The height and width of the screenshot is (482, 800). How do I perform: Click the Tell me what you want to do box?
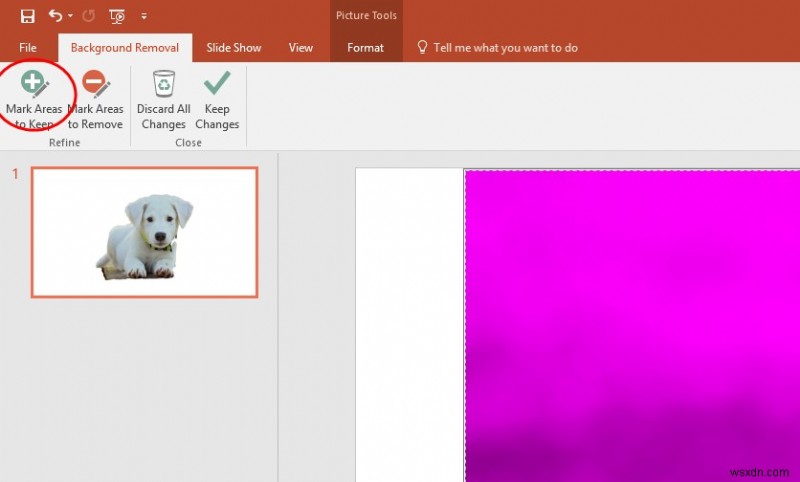tap(497, 48)
